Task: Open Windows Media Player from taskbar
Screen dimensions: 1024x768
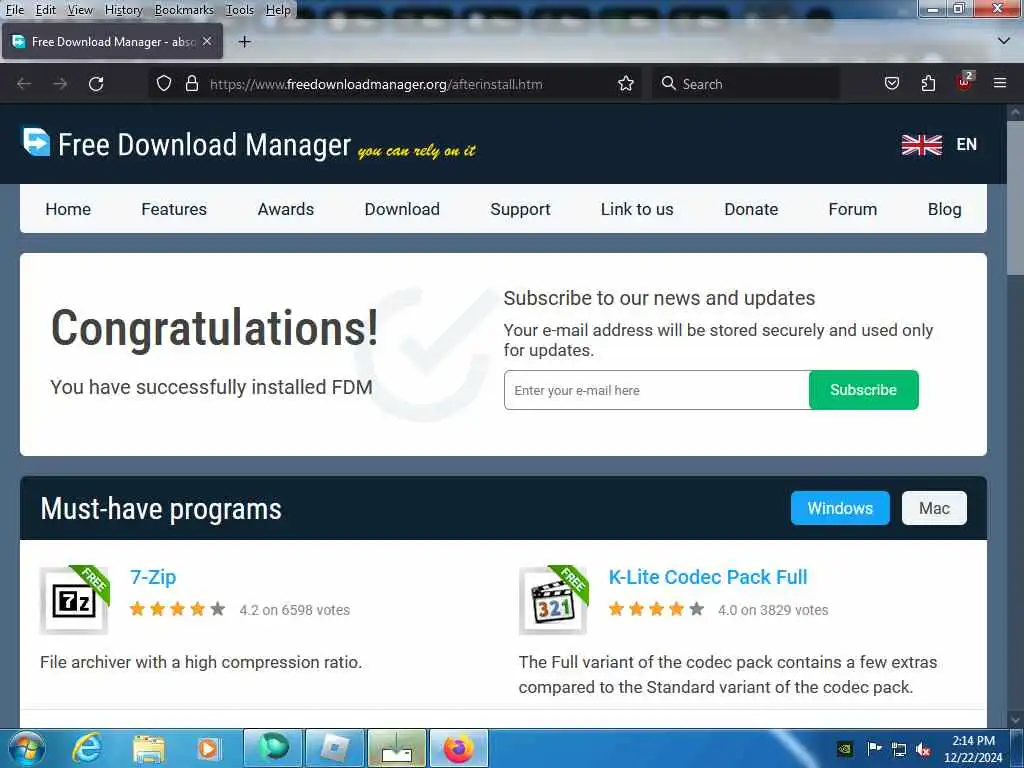Action: click(x=208, y=748)
